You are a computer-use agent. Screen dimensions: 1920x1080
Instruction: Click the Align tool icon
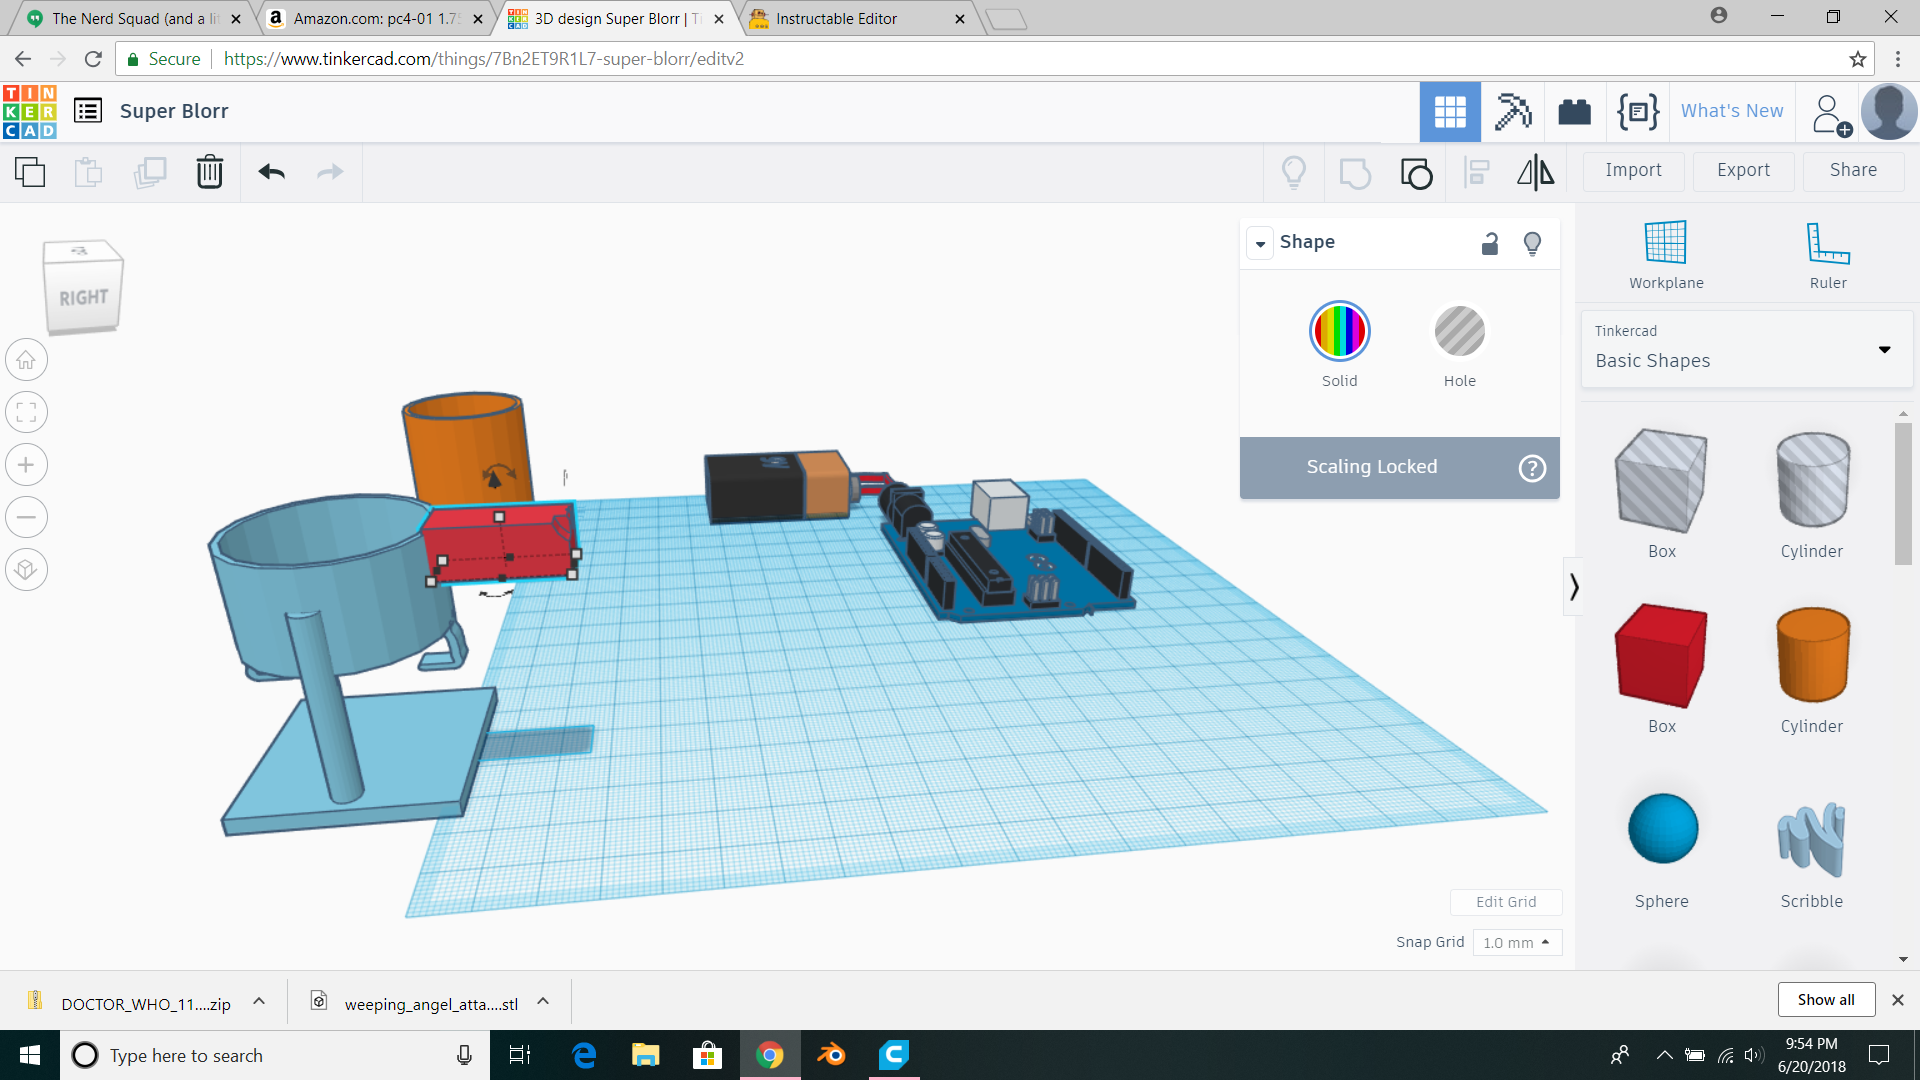pos(1477,172)
